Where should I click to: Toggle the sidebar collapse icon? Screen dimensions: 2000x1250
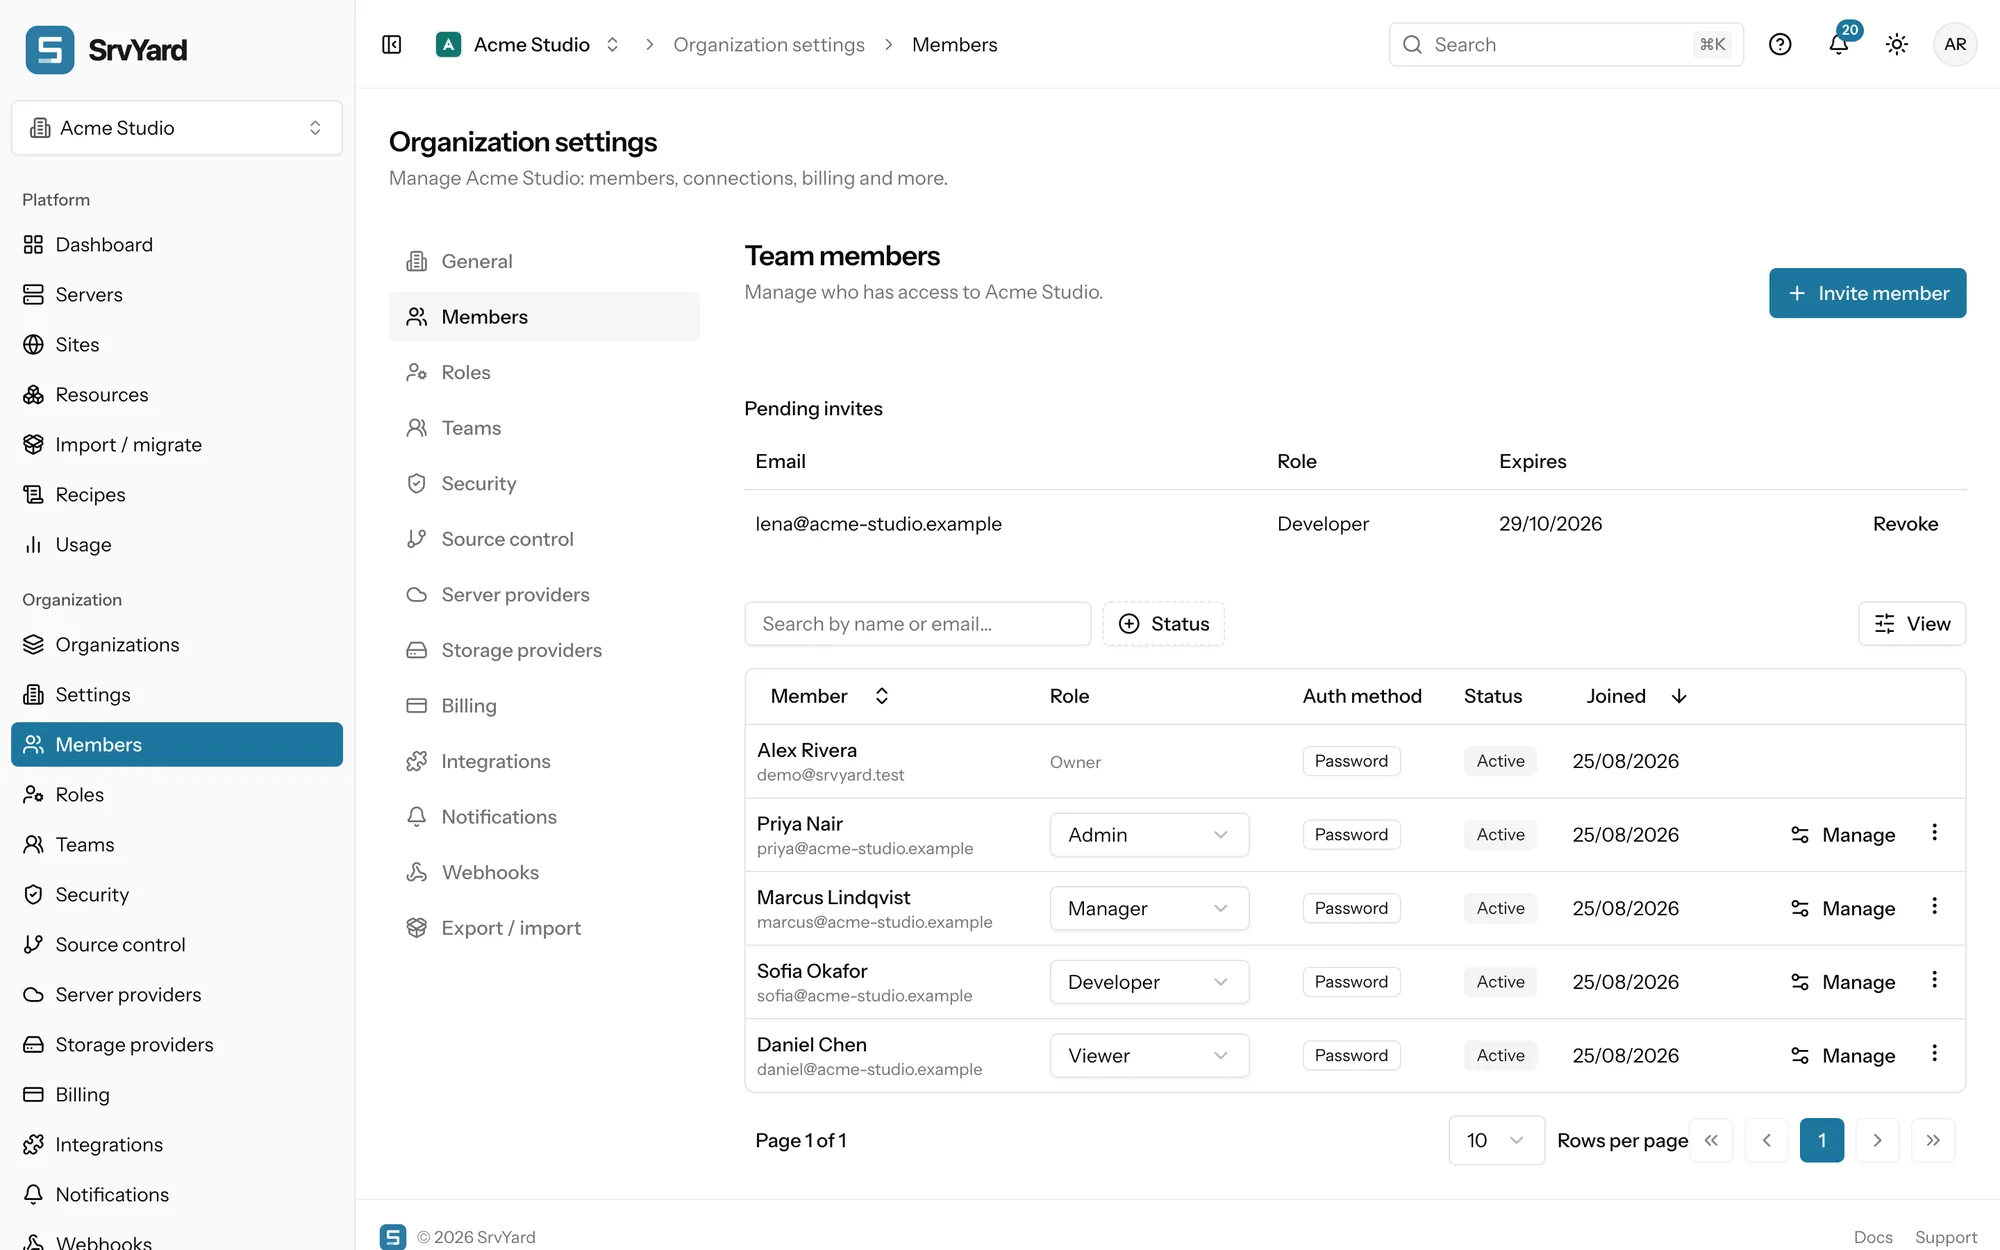[392, 45]
